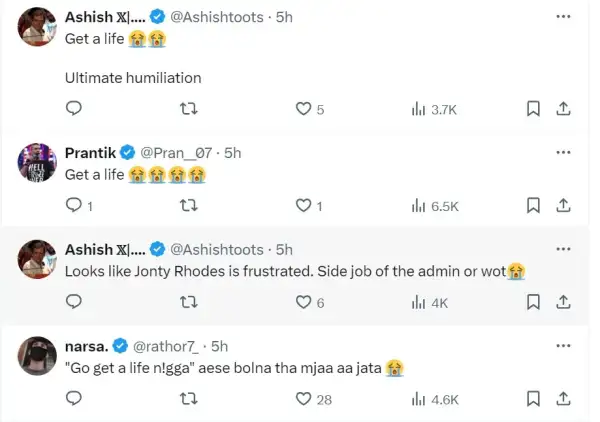600x422 pixels.
Task: Like narsa's tweet with 28 likes
Action: pos(305,399)
